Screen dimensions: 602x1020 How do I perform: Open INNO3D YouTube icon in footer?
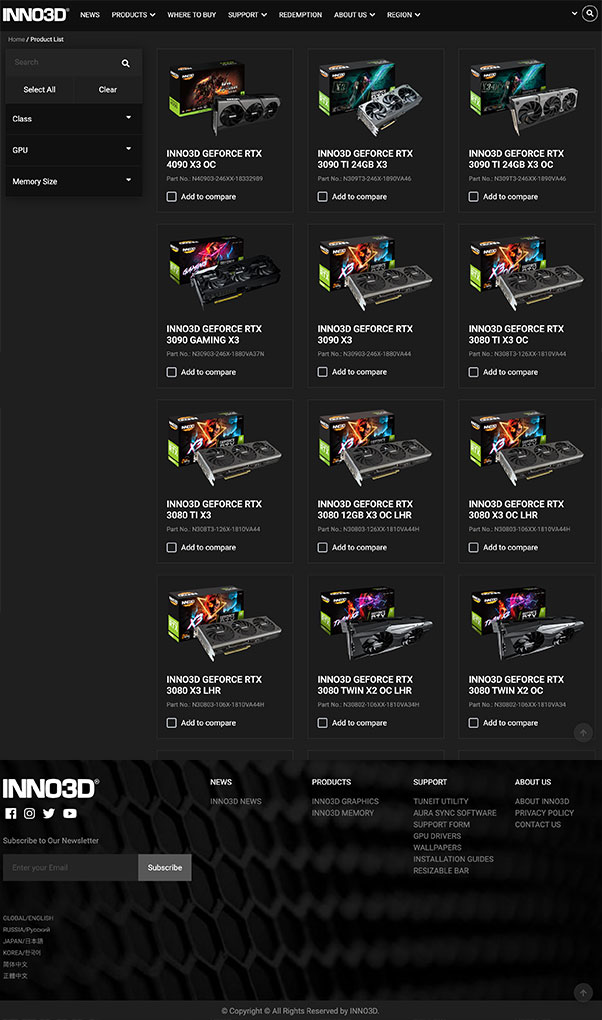point(70,813)
